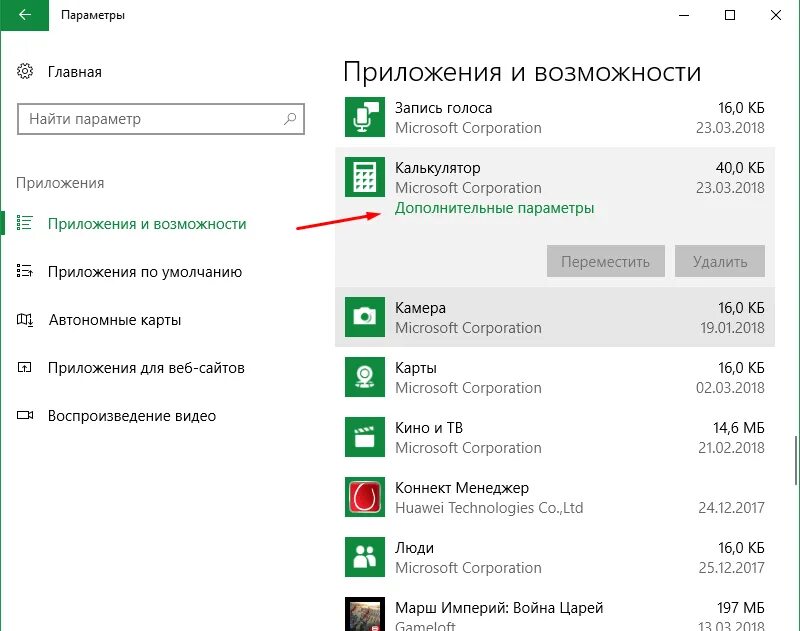Select Приложения для веб-сайтов in sidebar

click(x=146, y=368)
